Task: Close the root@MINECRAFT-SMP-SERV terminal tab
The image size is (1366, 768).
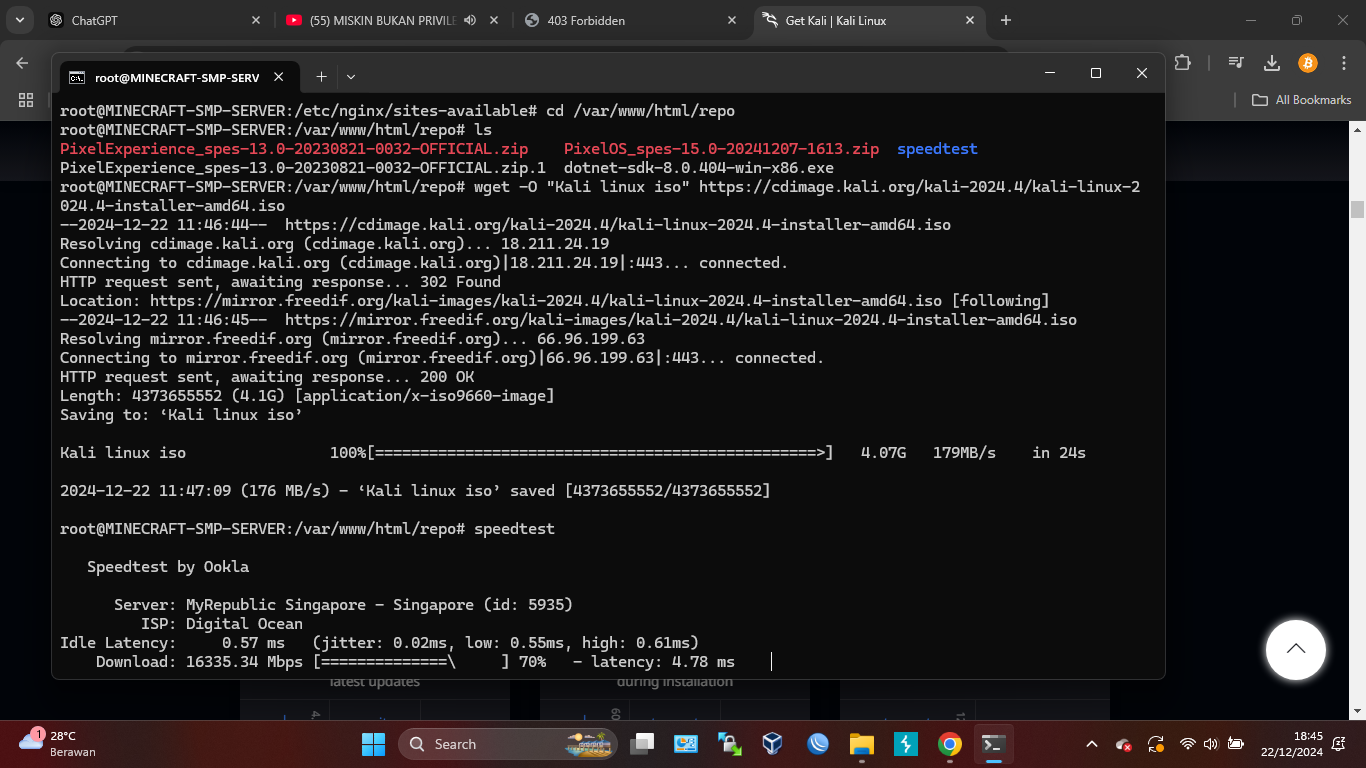Action: 278,77
